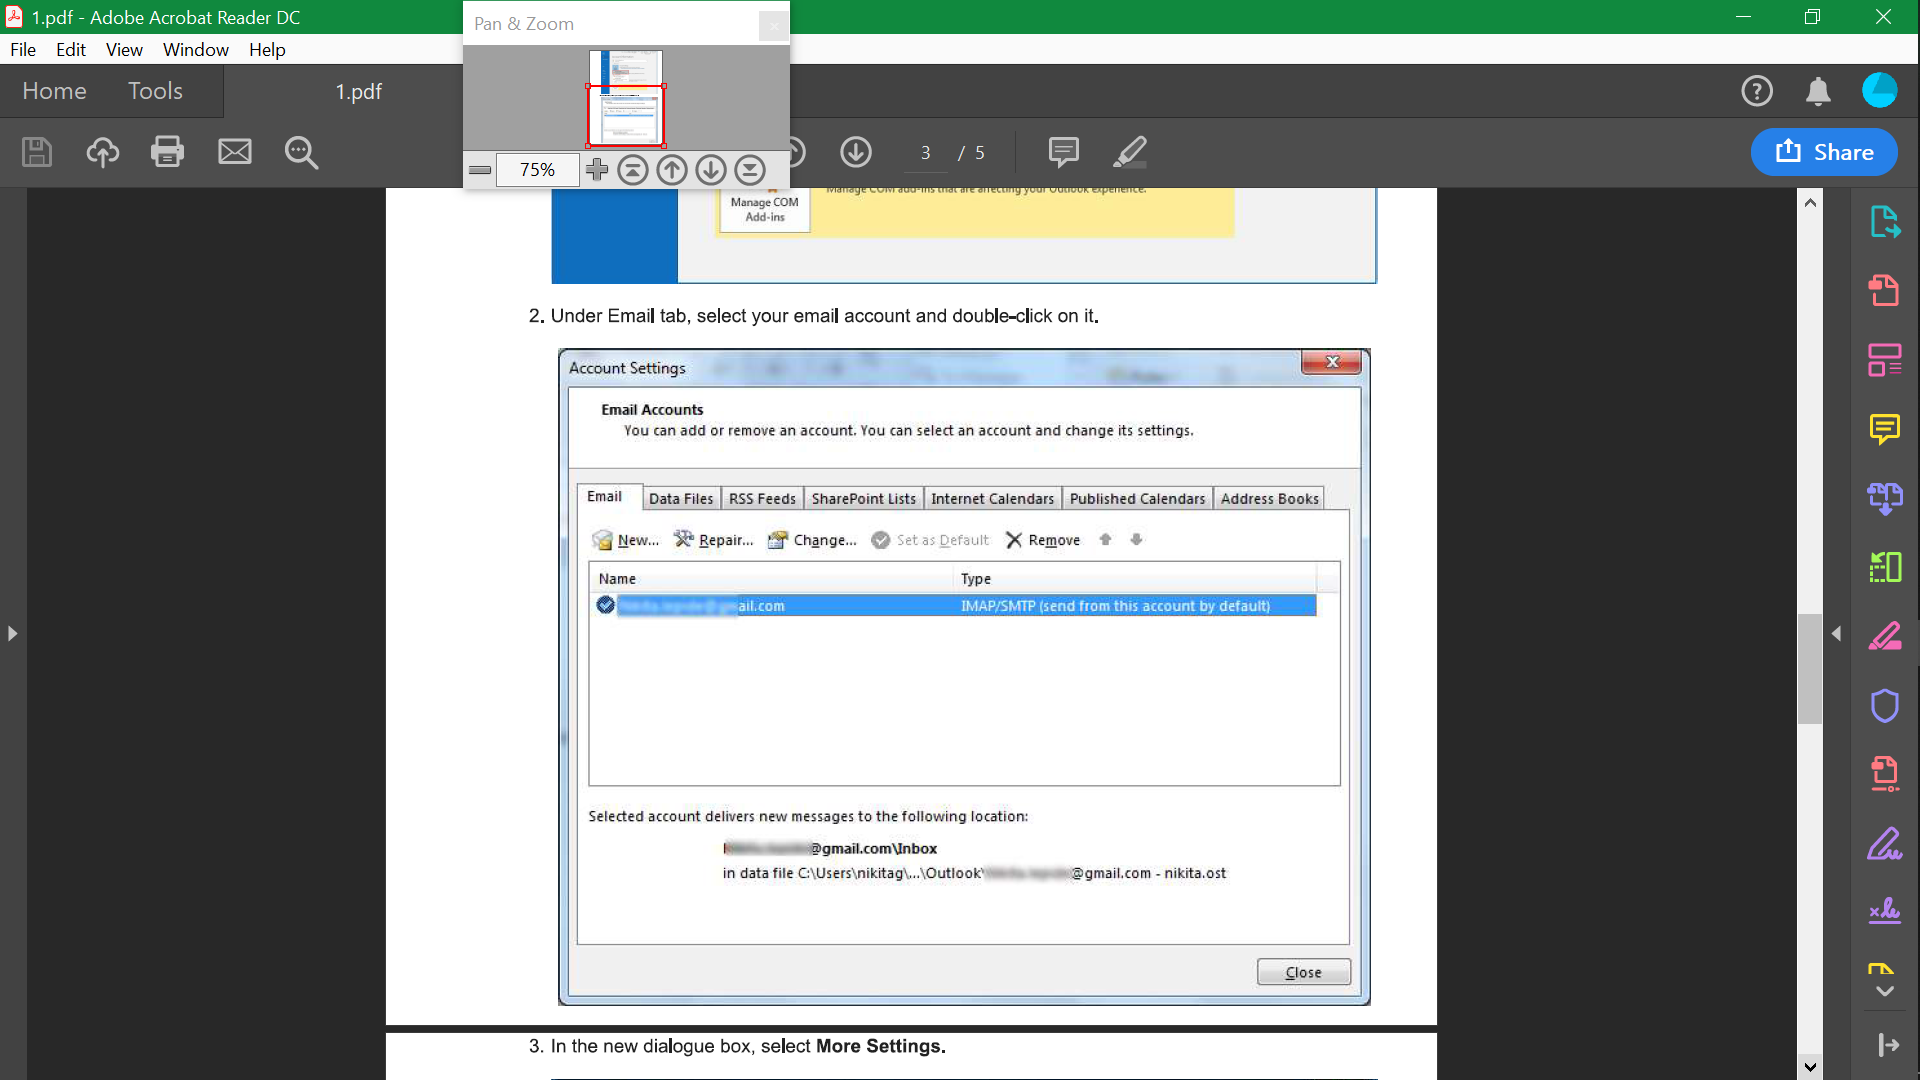Open the find text magnifier tool
The width and height of the screenshot is (1920, 1080).
pyautogui.click(x=301, y=152)
